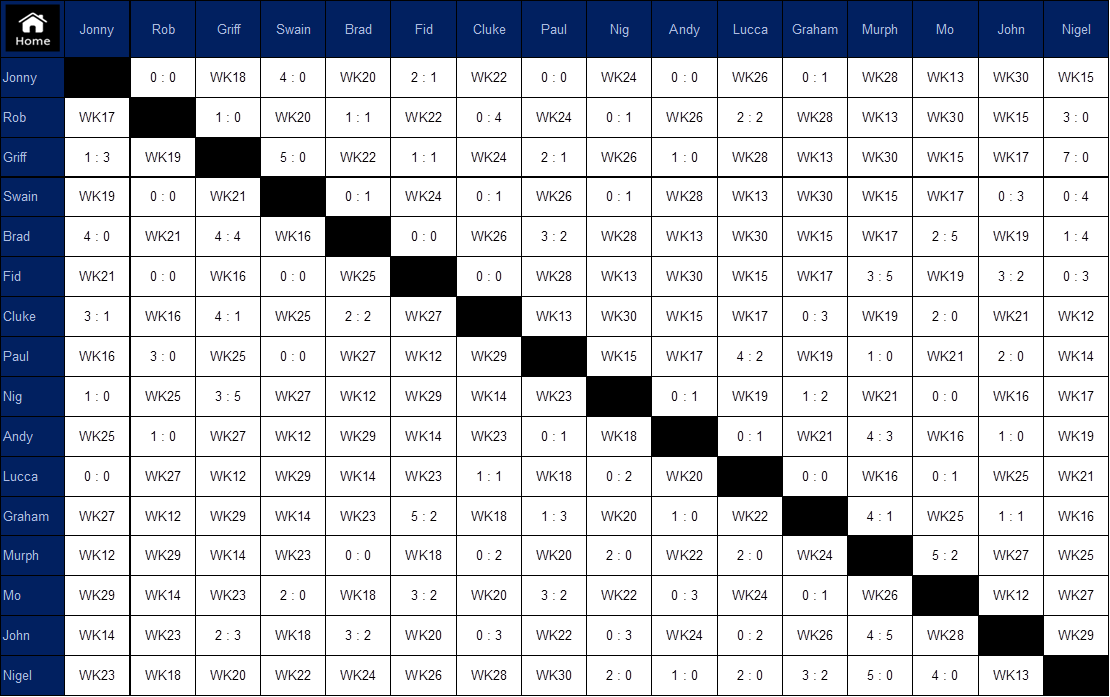Select the 5 : 2 score, Murph row, Mo column

pos(945,556)
